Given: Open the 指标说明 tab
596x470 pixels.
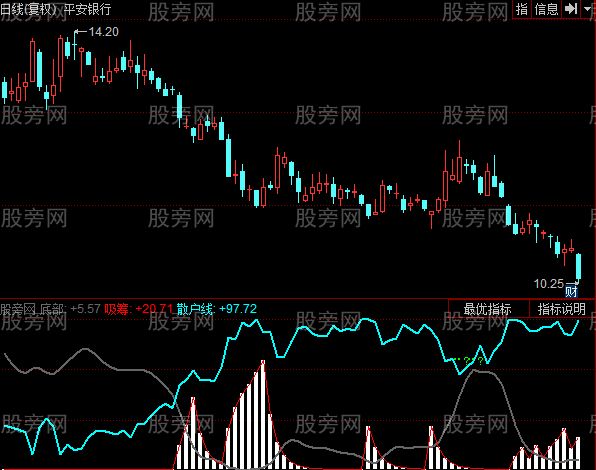Looking at the screenshot, I should click(562, 309).
